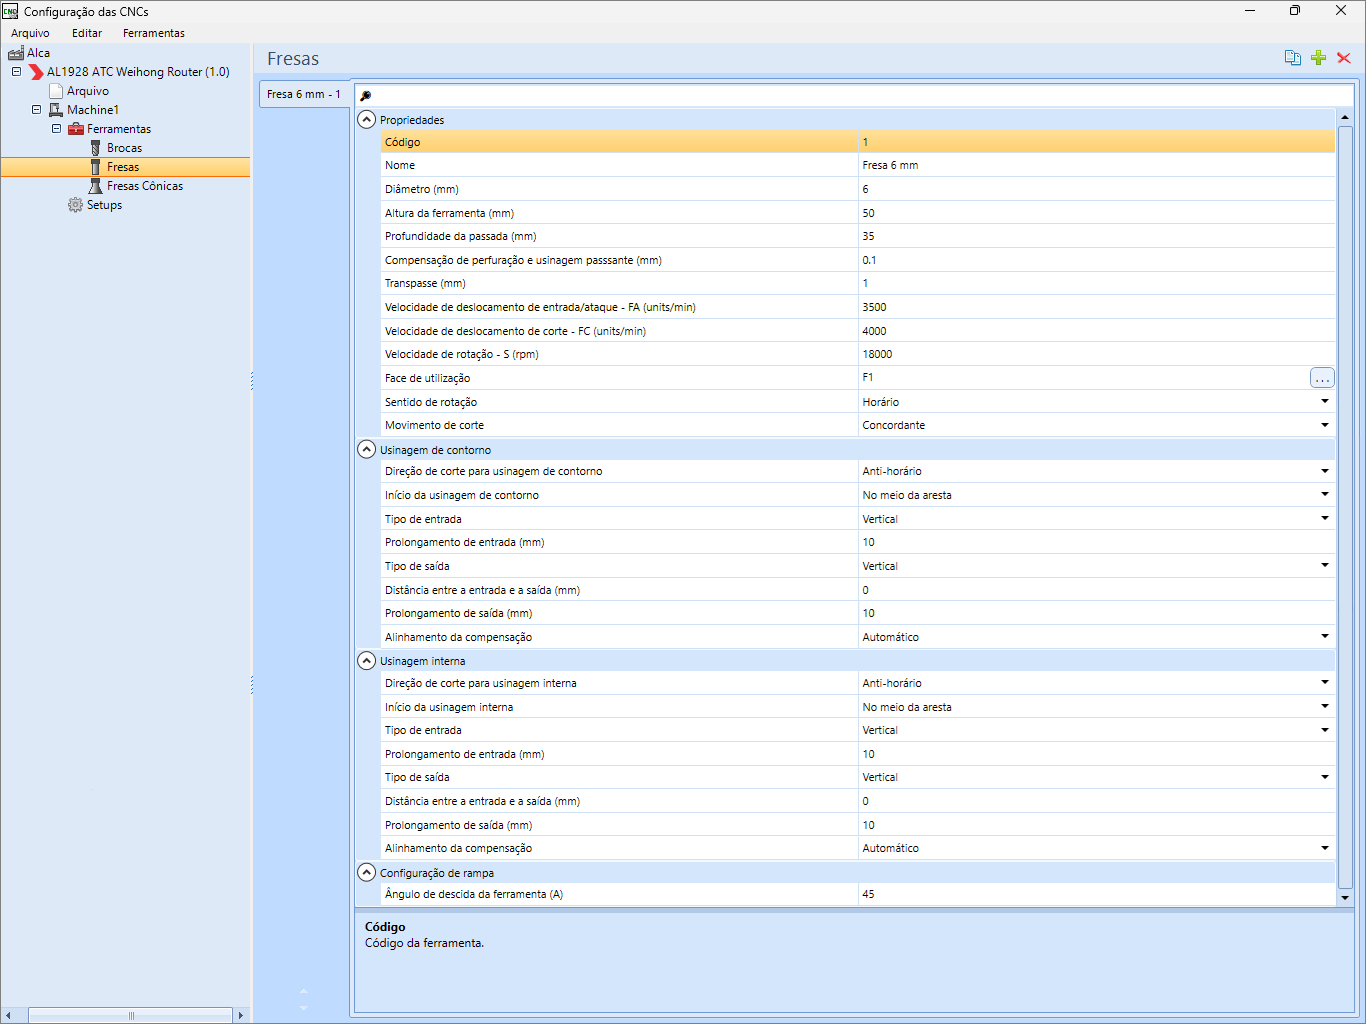
Task: Collapse the Configuração de rampa section
Action: tap(367, 873)
